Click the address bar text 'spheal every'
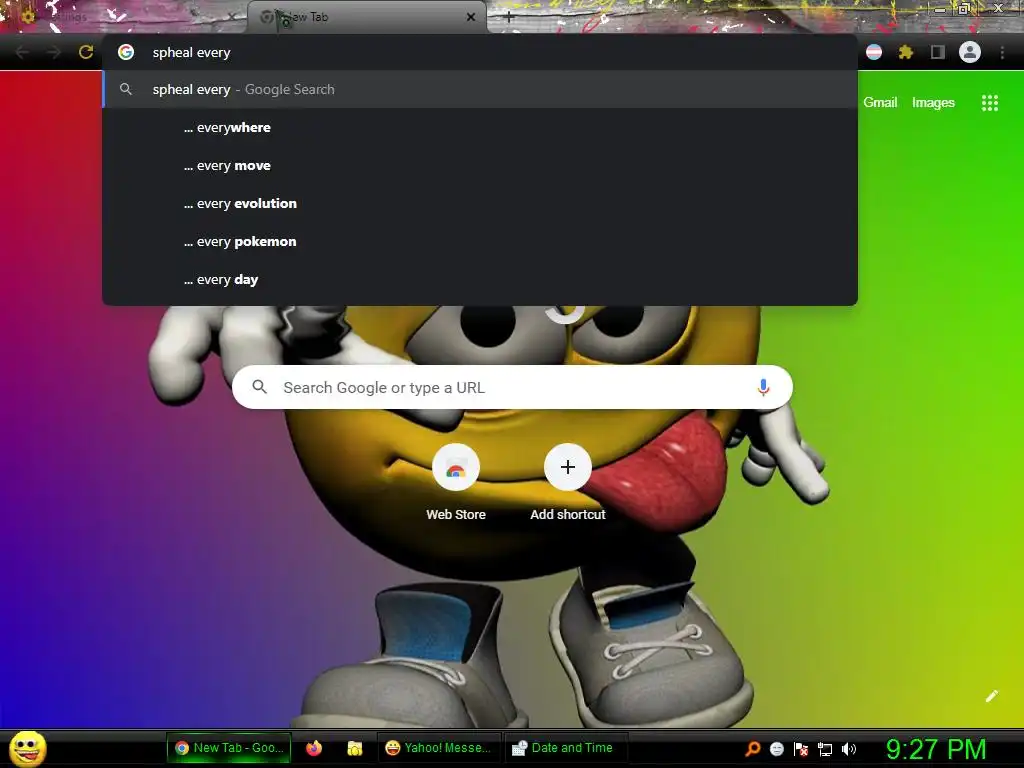This screenshot has height=768, width=1024. click(191, 52)
